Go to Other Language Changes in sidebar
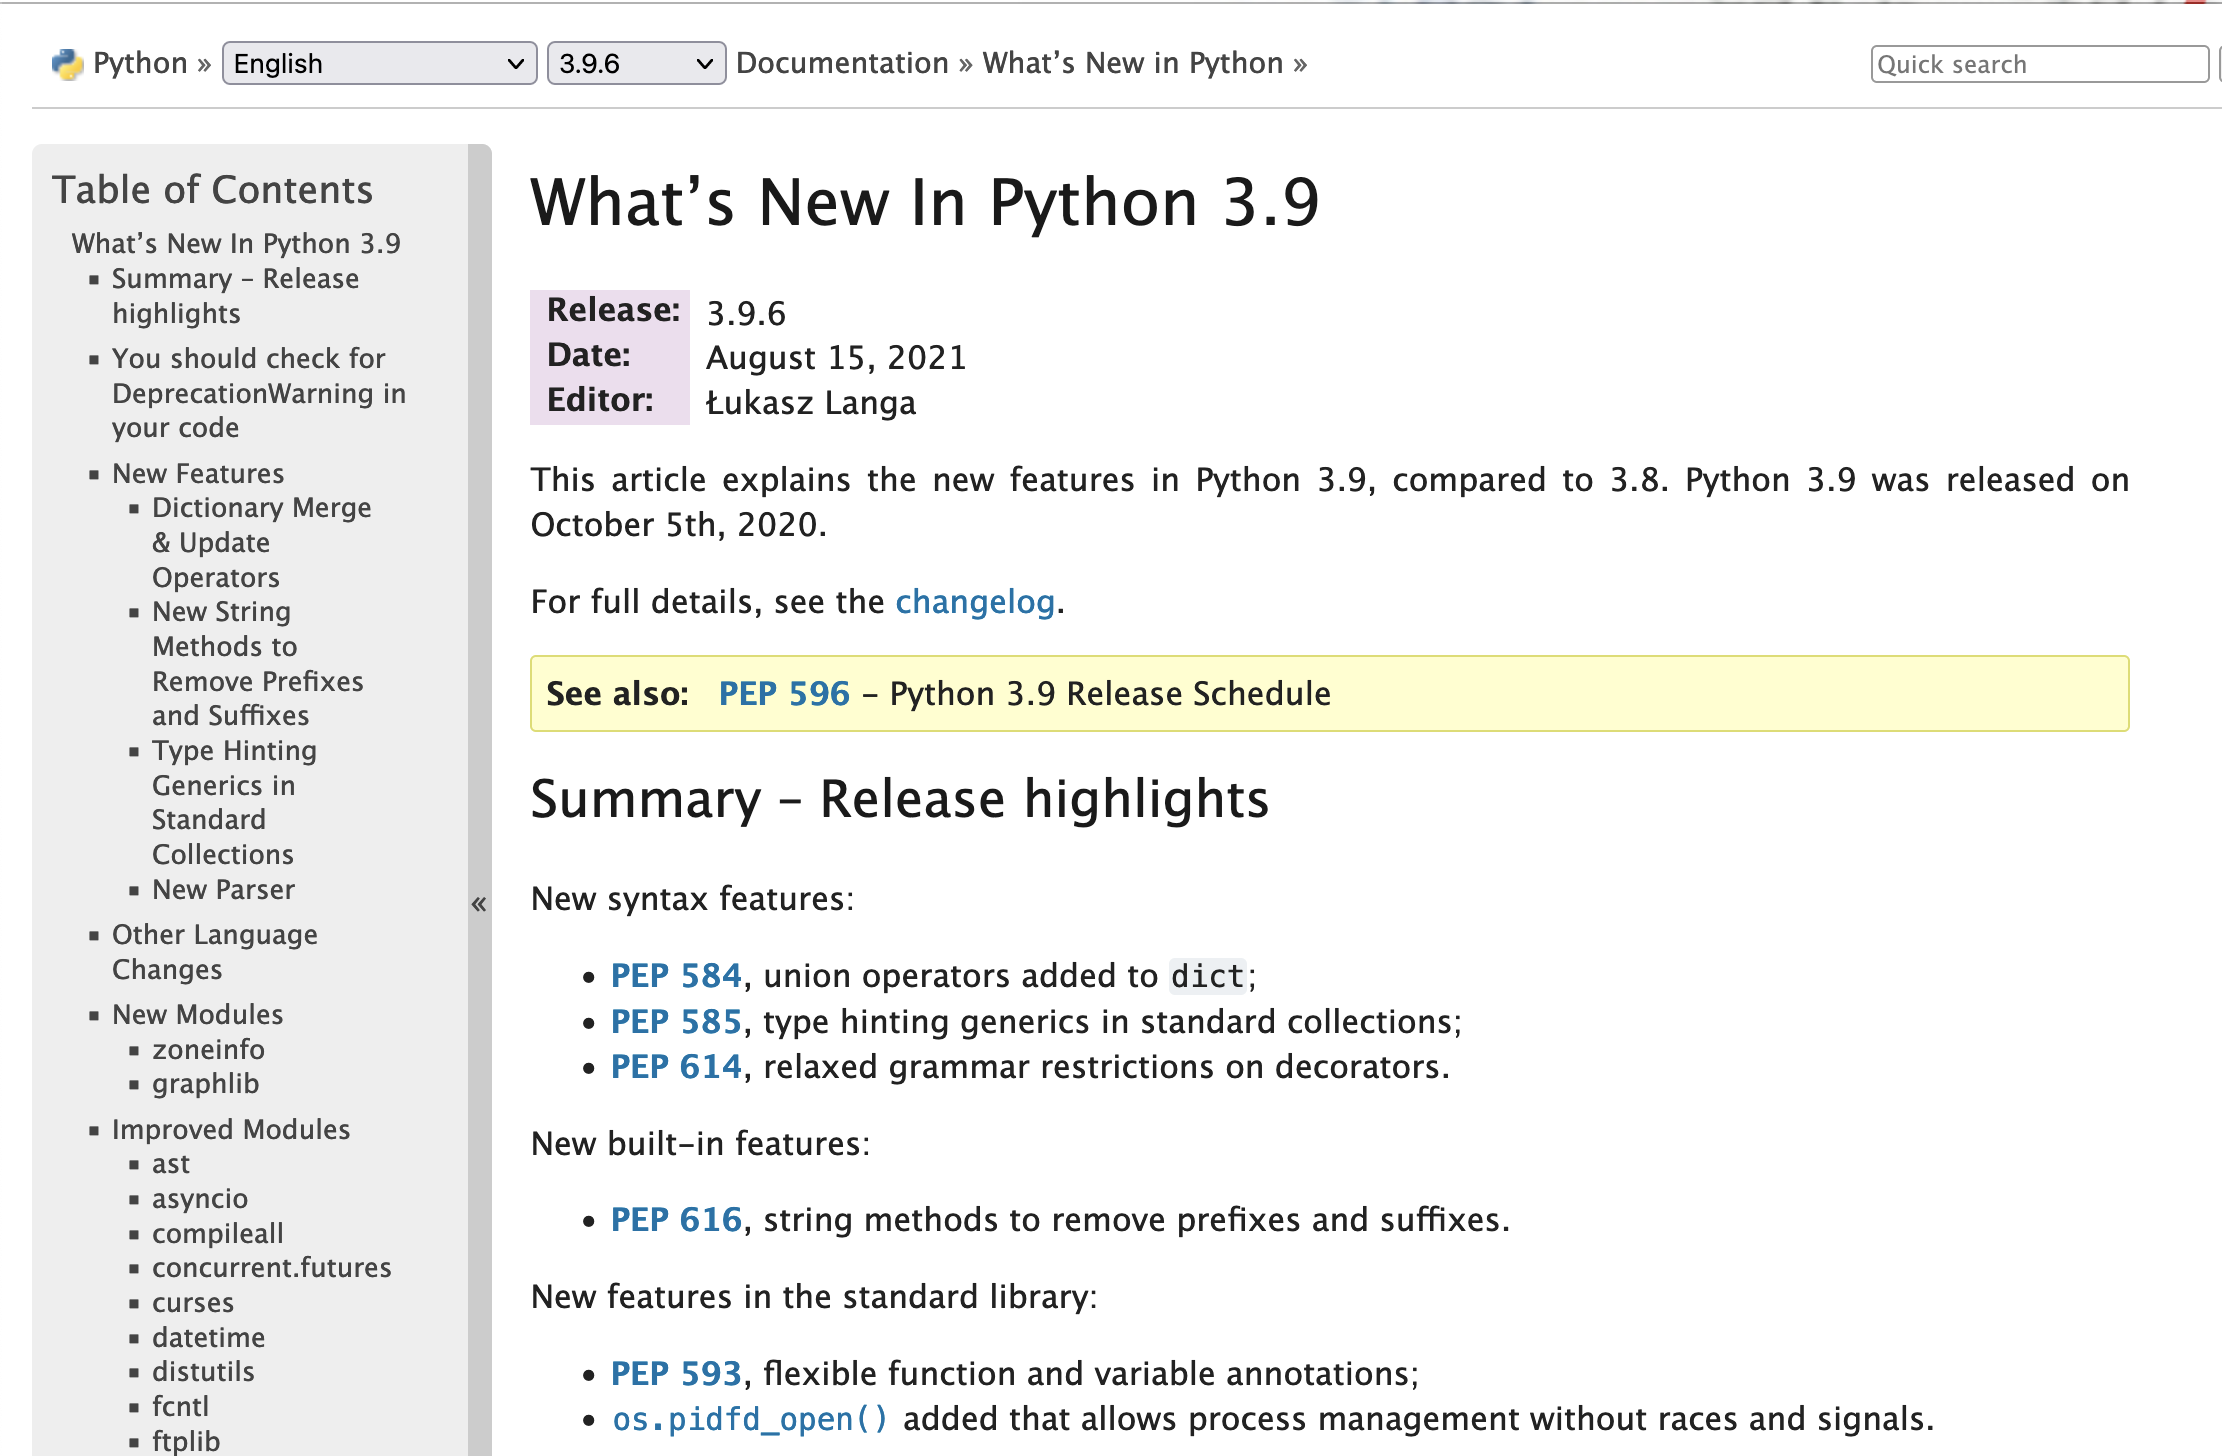 [x=214, y=952]
